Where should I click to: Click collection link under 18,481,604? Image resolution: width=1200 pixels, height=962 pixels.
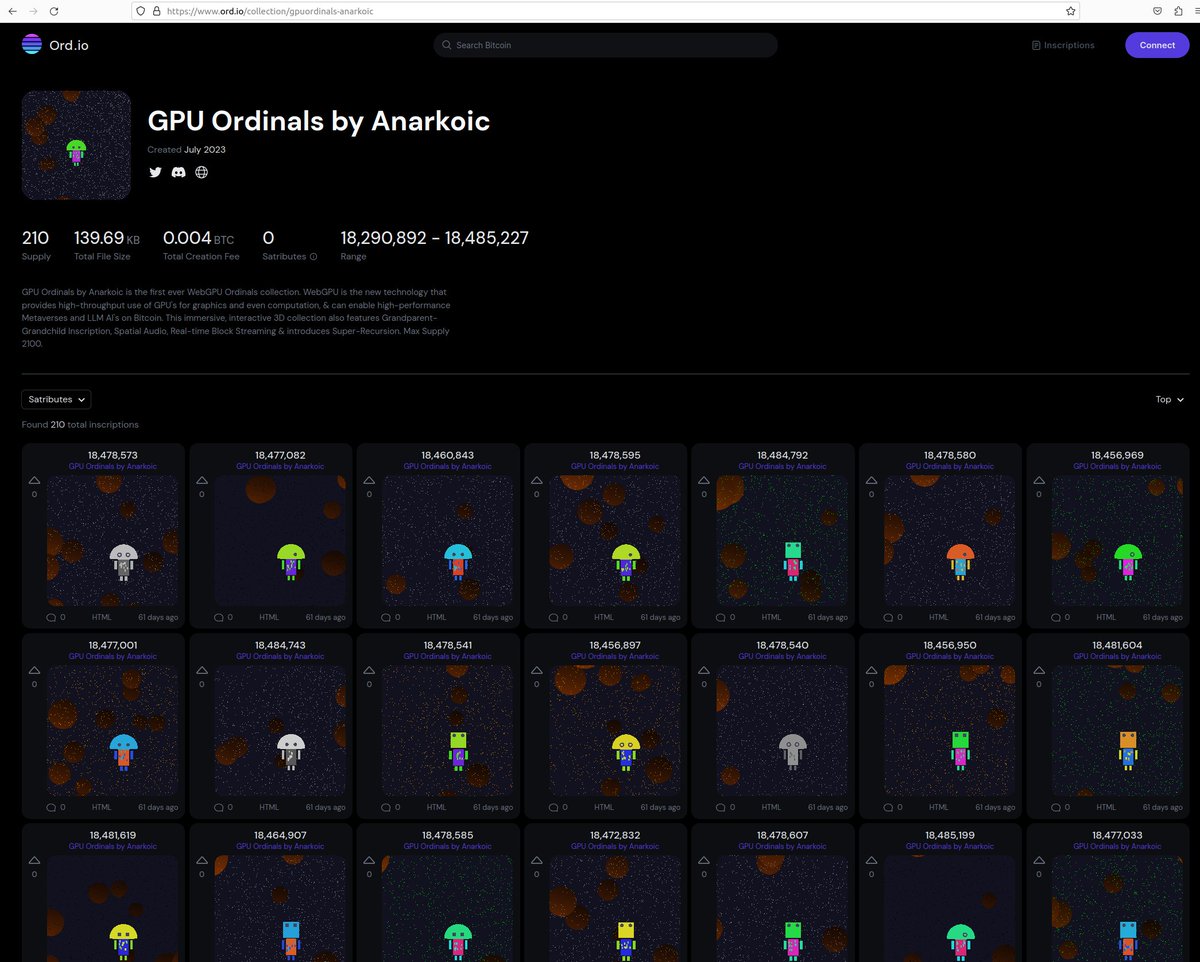point(1118,656)
